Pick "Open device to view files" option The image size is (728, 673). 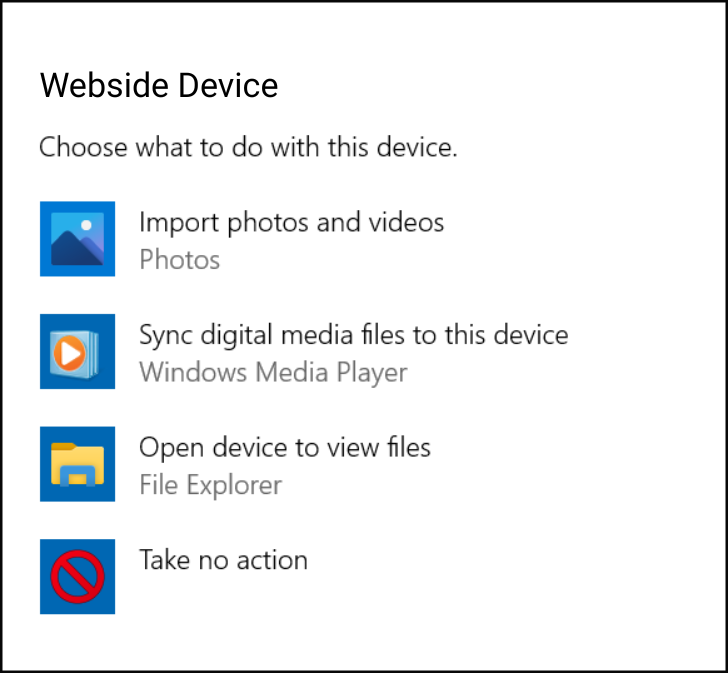pos(285,446)
